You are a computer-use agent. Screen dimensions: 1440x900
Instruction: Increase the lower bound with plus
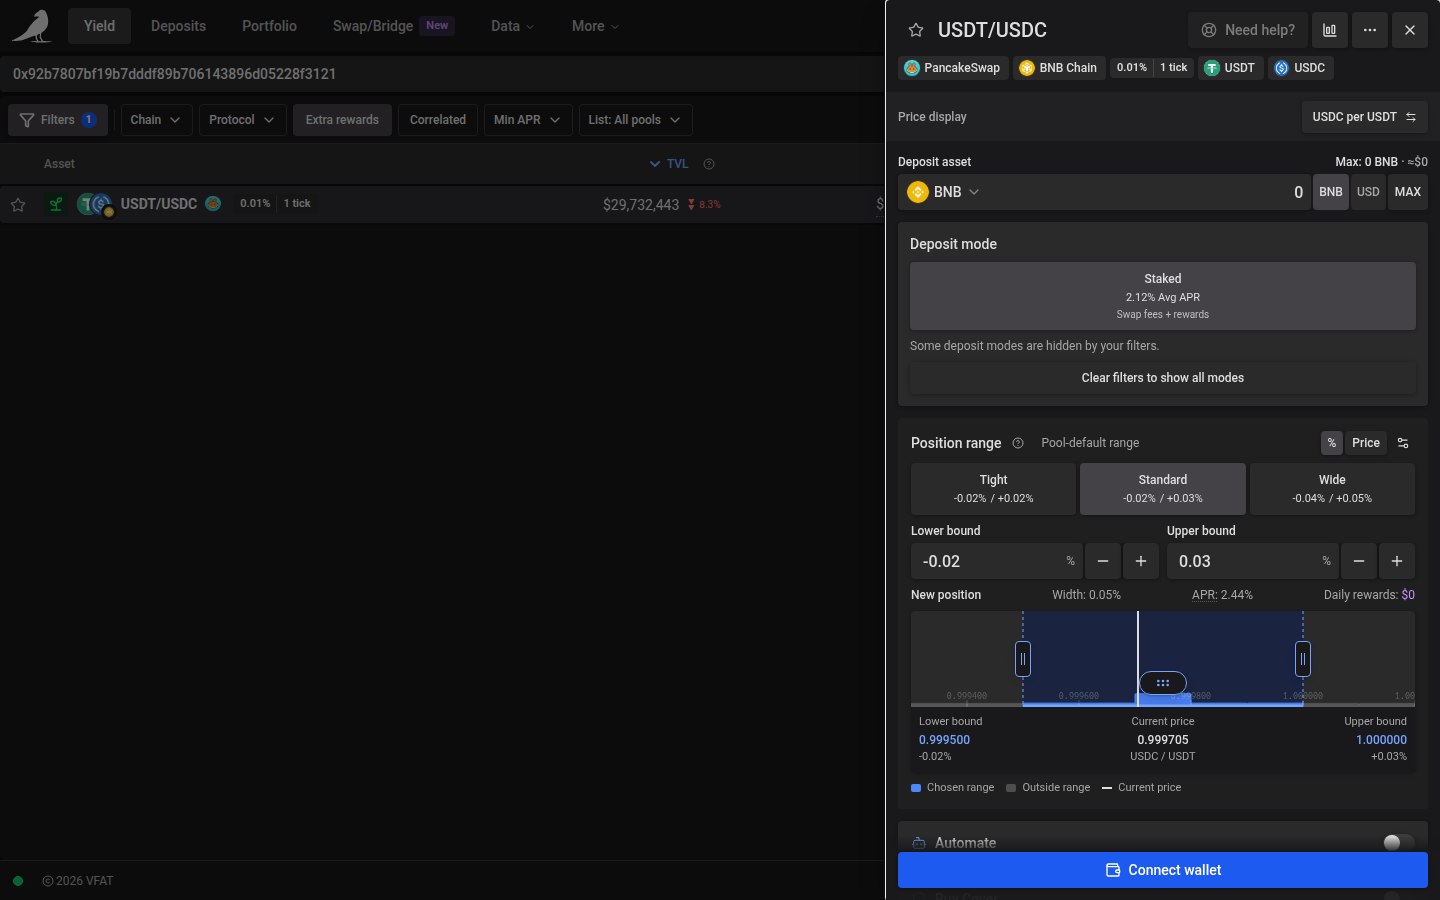click(1141, 562)
